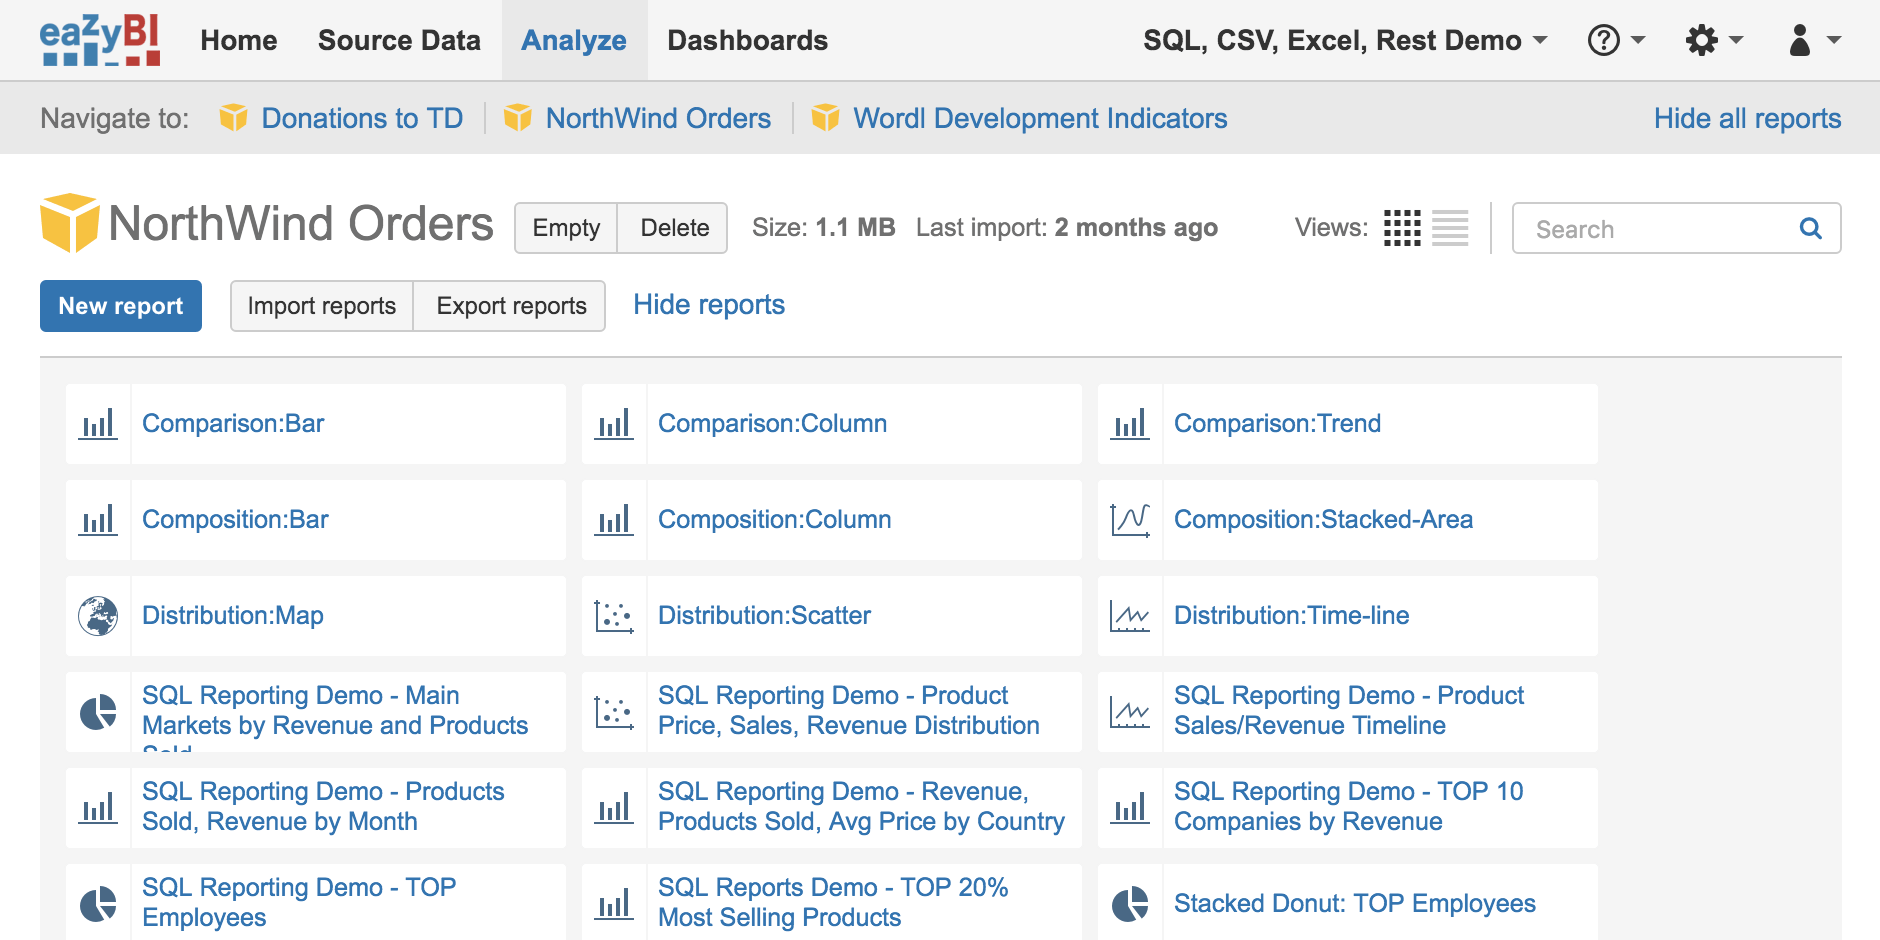Open the user profile menu

(1814, 40)
